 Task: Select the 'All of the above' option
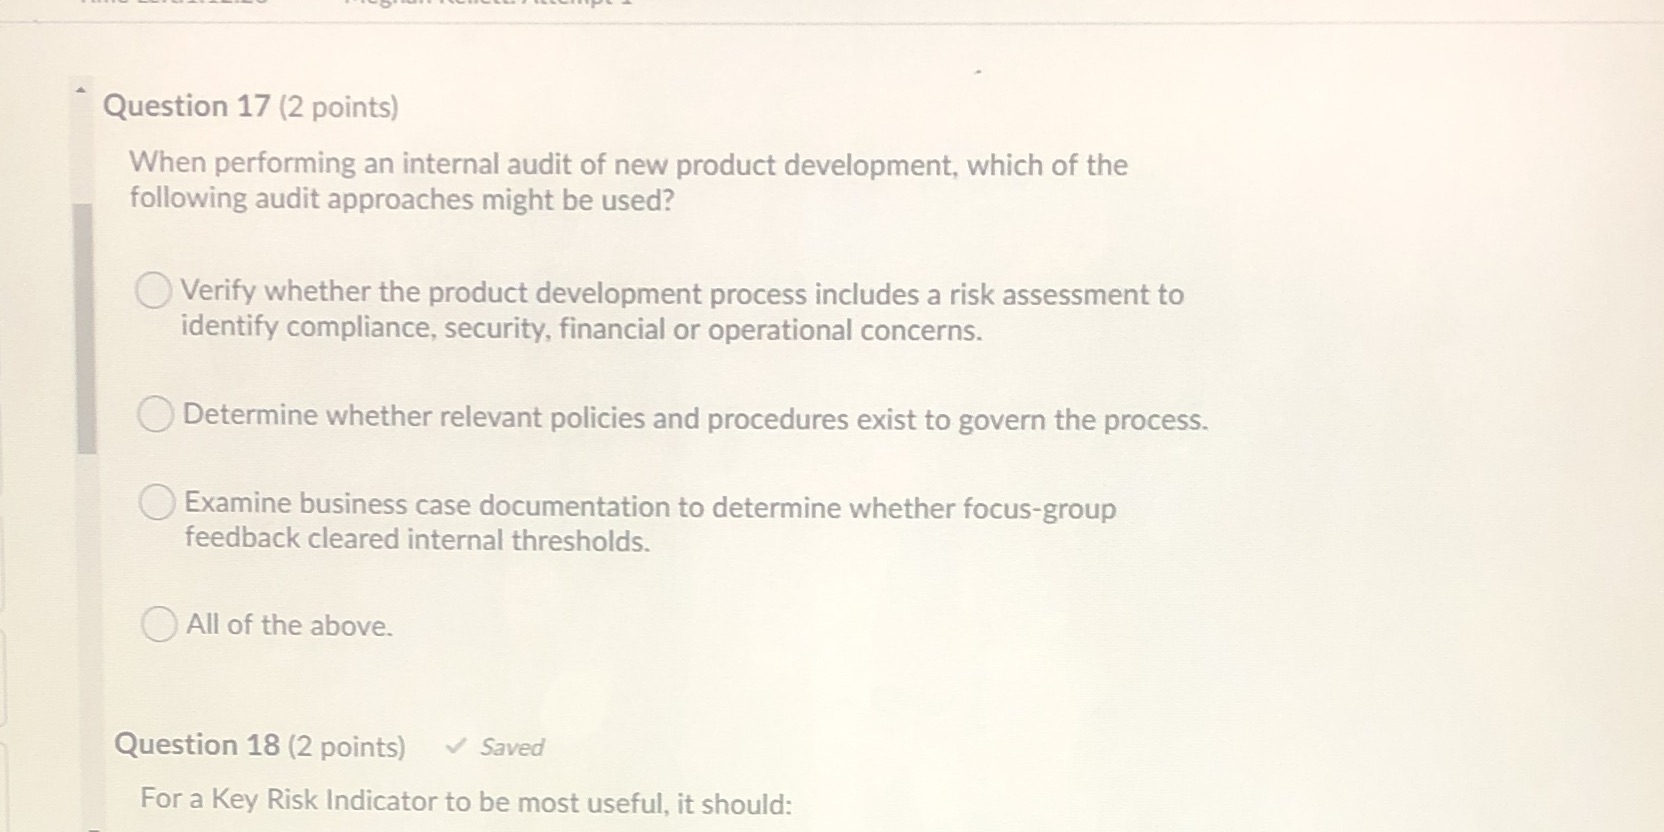tap(288, 626)
